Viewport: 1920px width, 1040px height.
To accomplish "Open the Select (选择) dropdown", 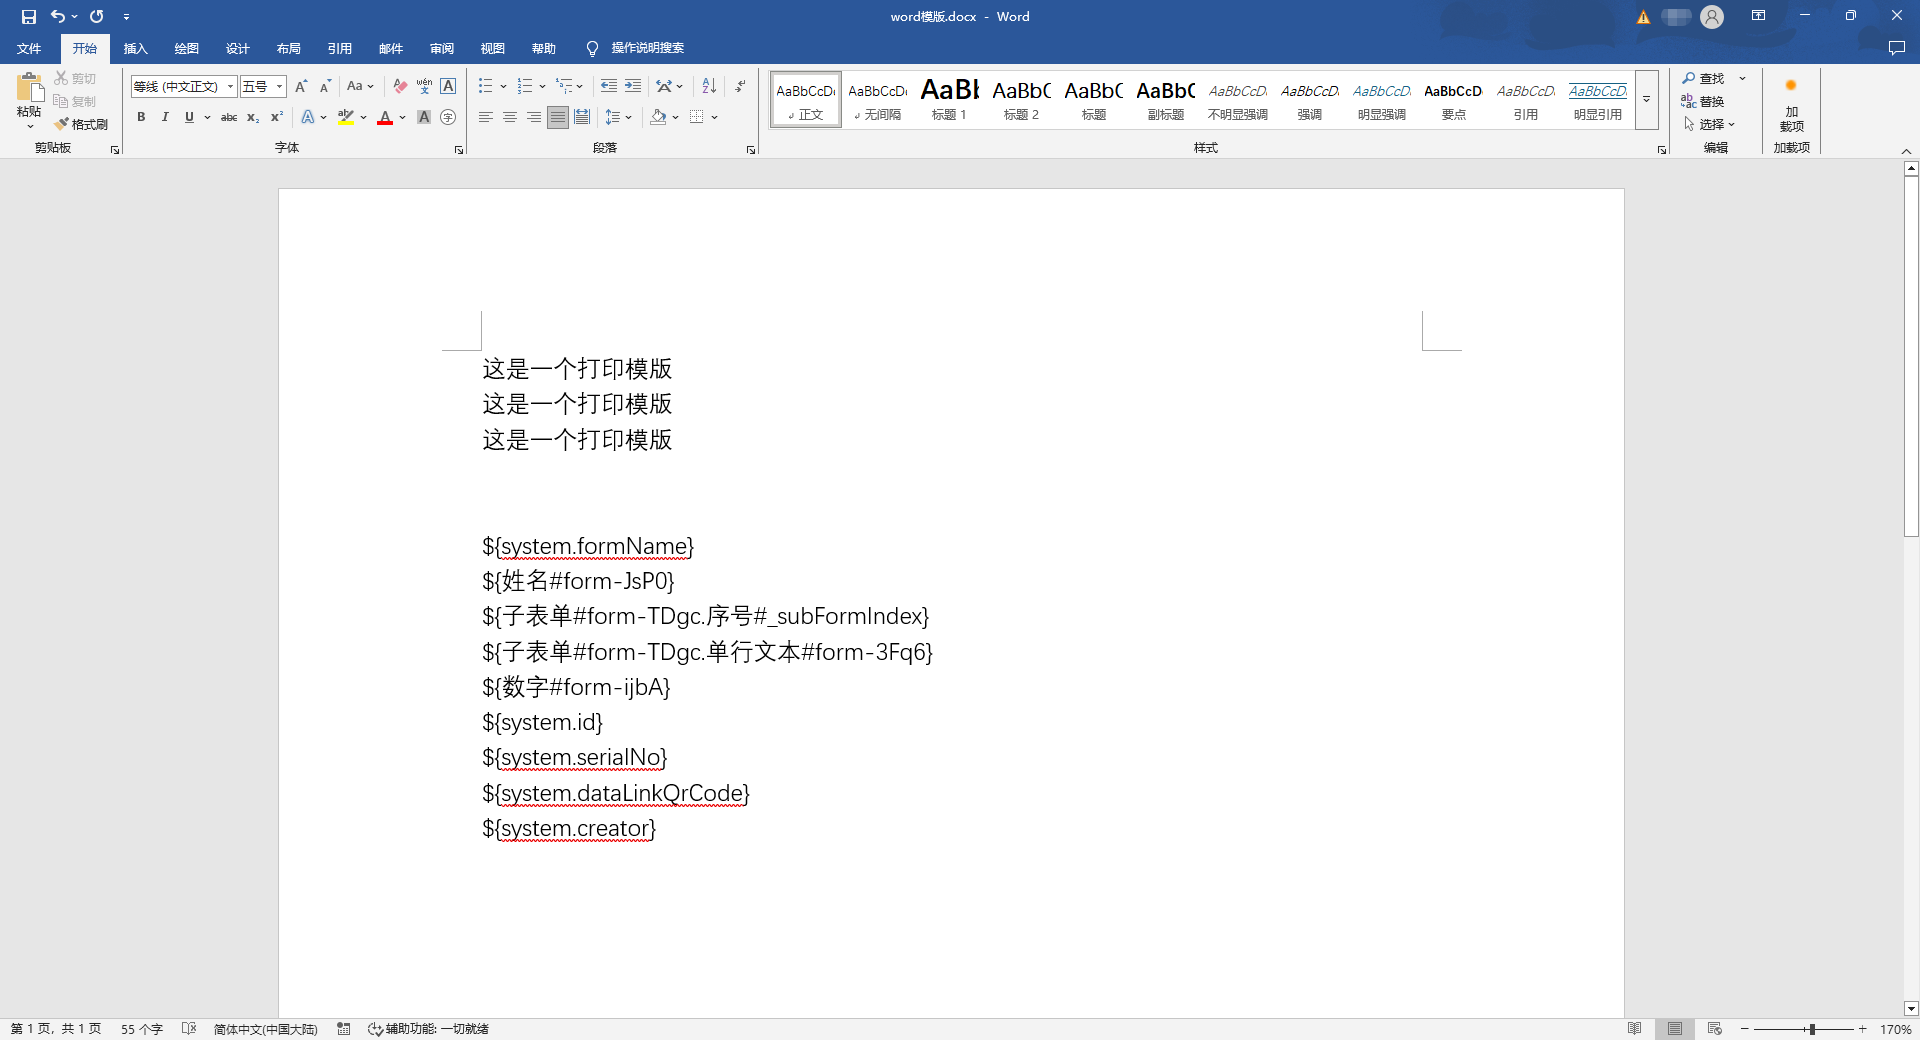I will click(x=1709, y=124).
